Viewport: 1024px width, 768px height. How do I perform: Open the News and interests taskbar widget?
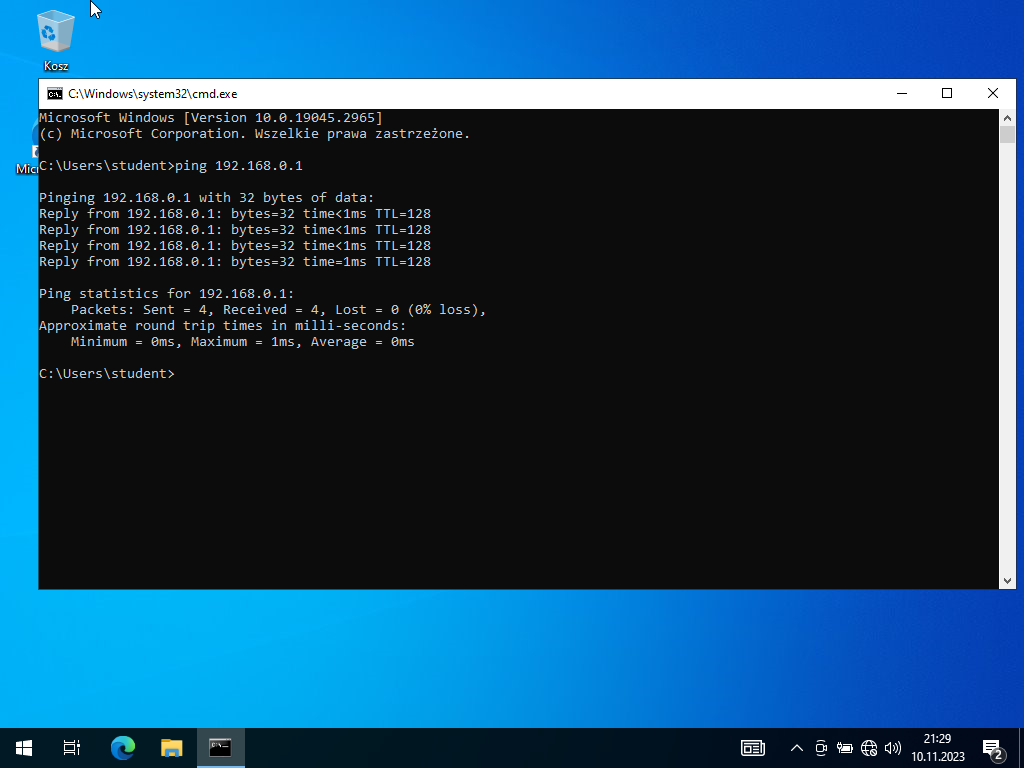click(752, 748)
